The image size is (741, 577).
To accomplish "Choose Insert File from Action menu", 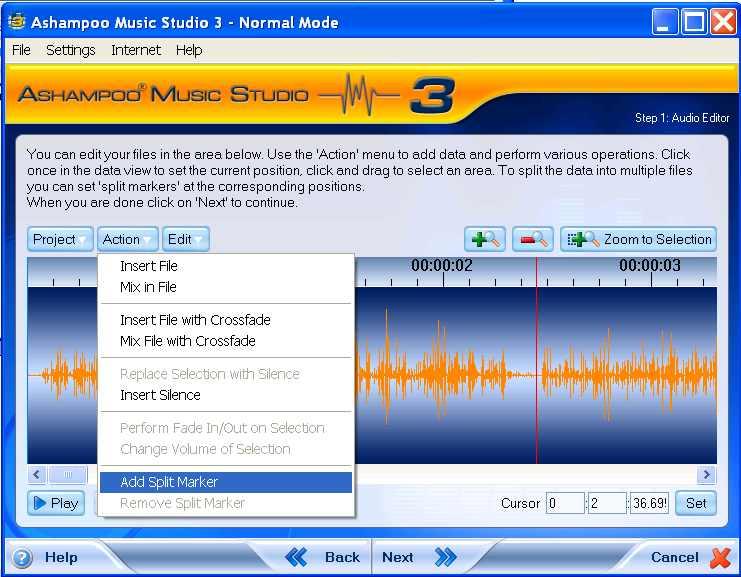I will tap(149, 266).
